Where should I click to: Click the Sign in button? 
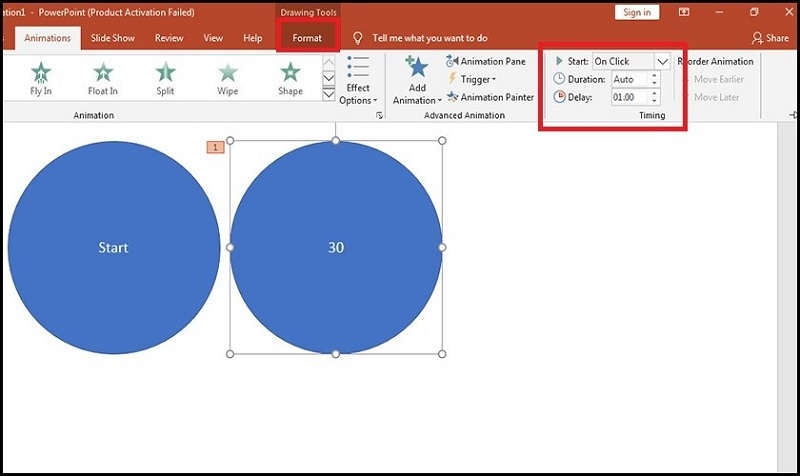point(637,13)
